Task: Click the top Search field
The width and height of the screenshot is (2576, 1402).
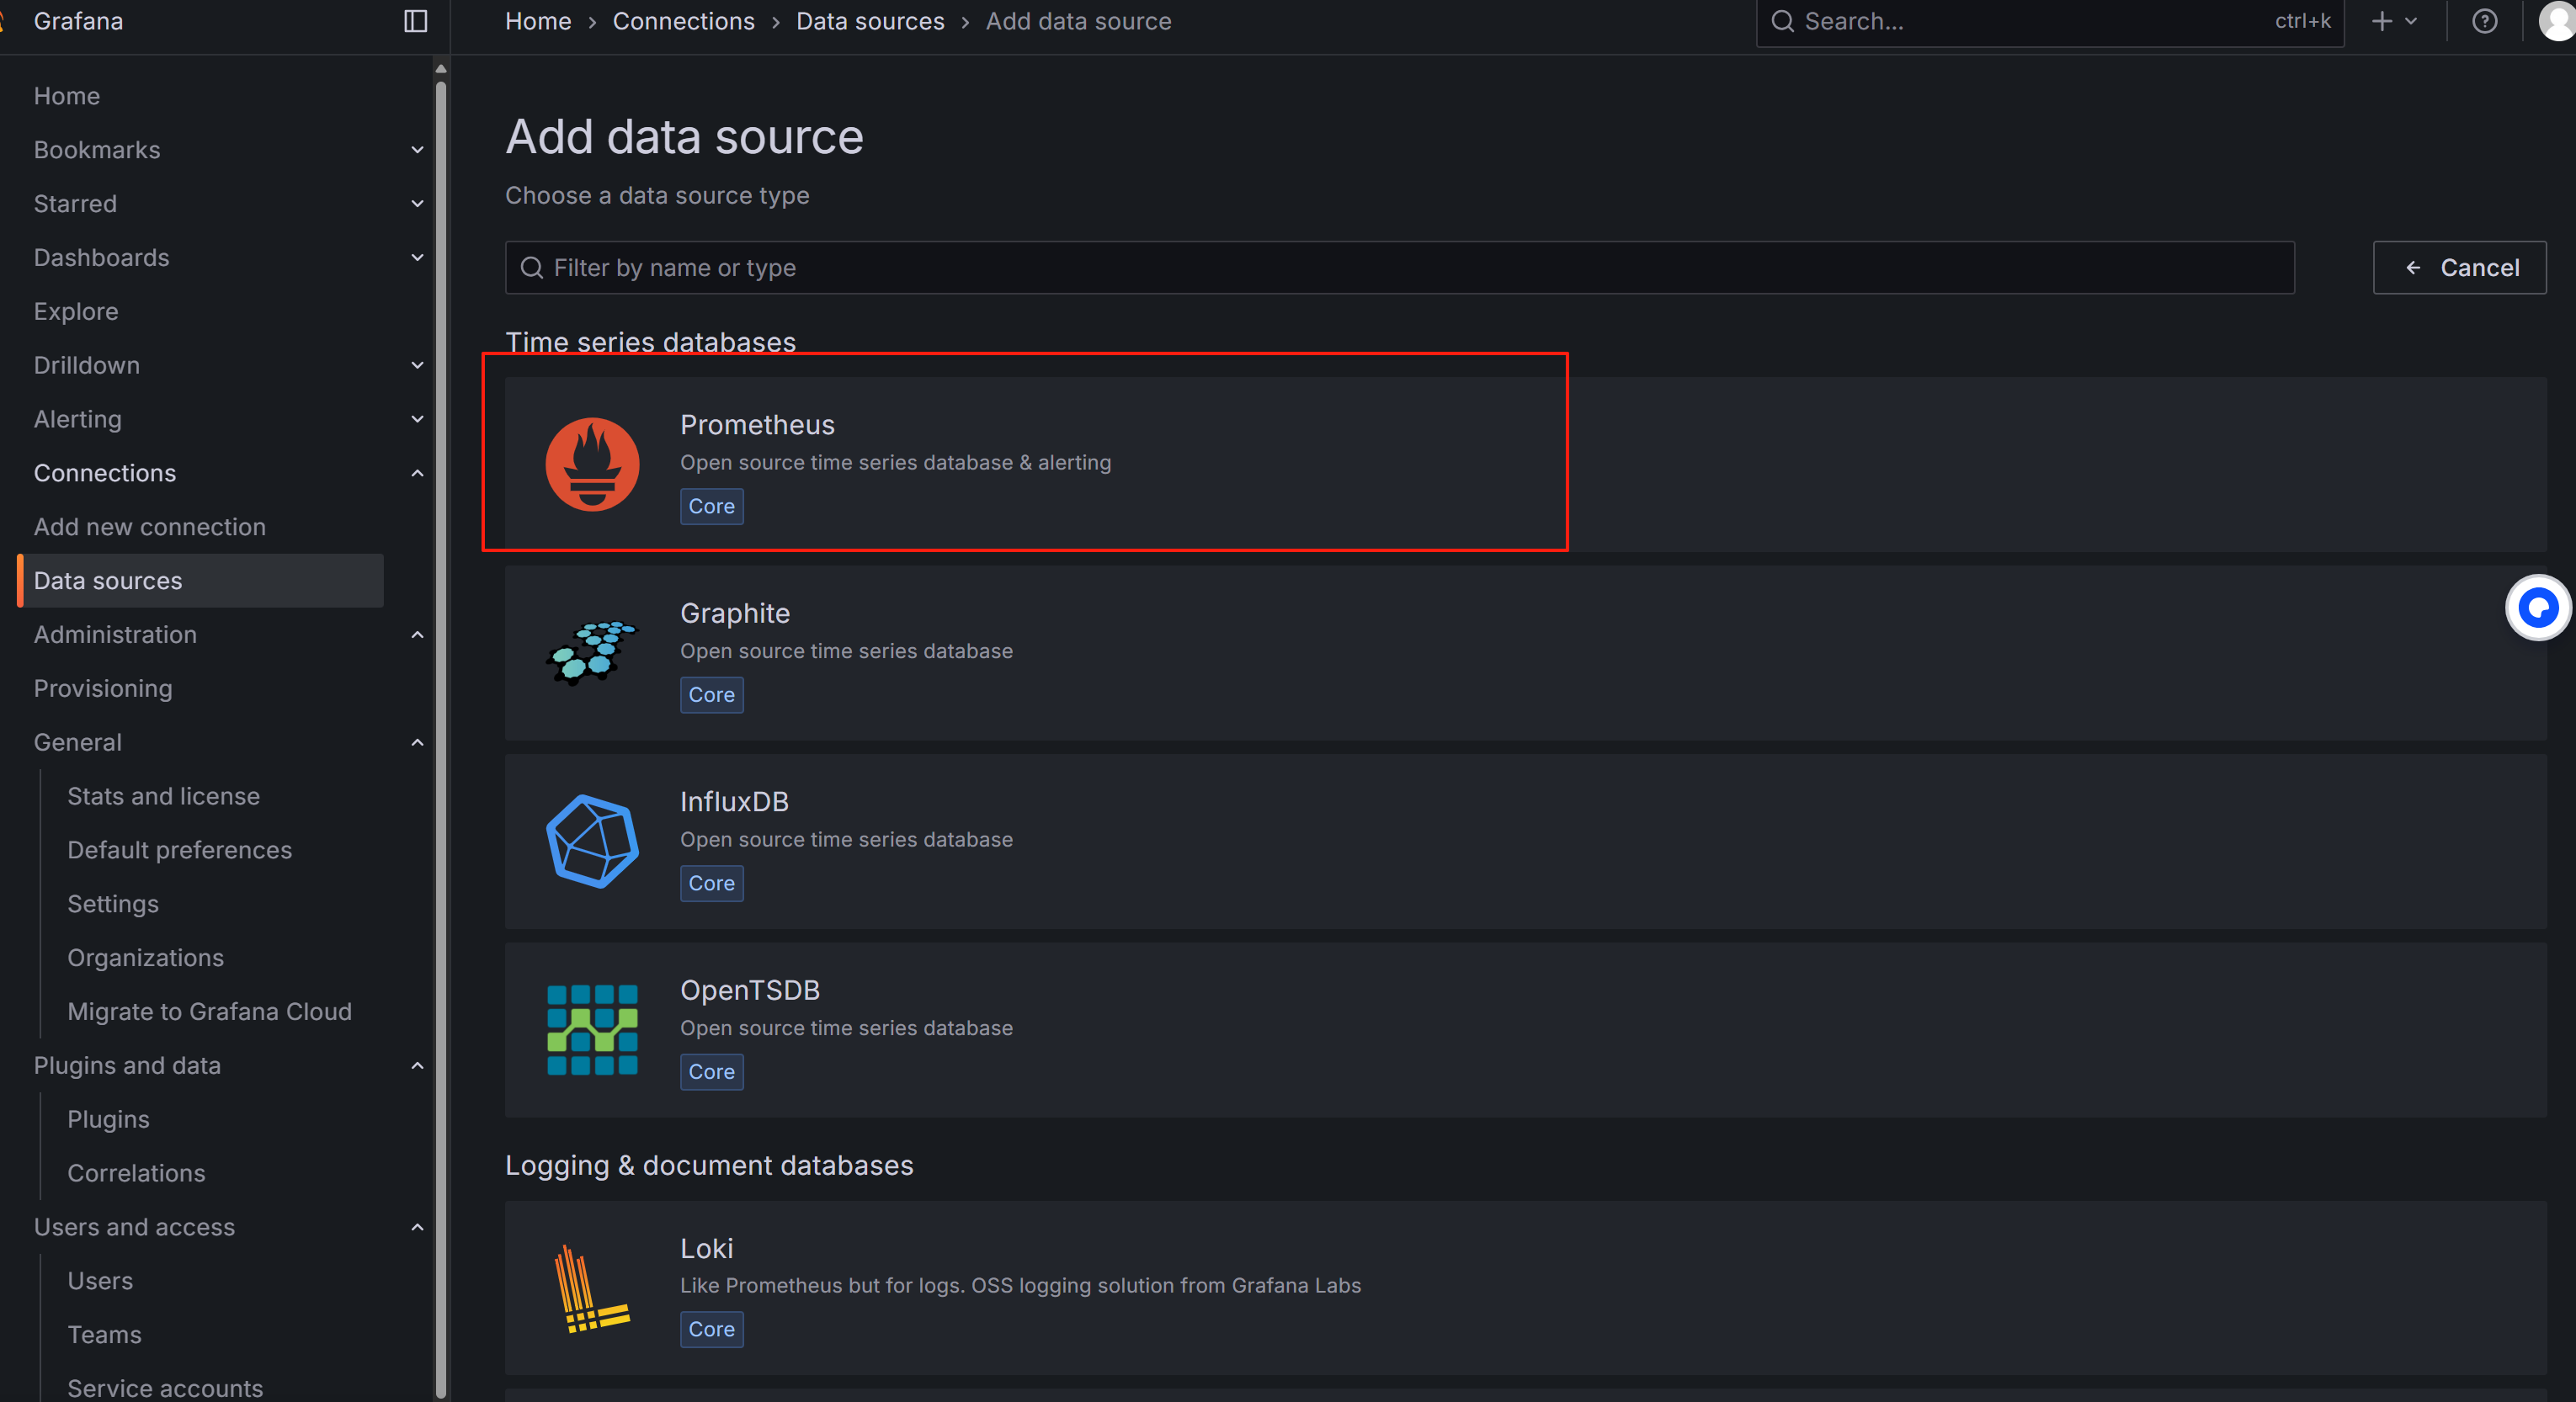Action: [2050, 21]
